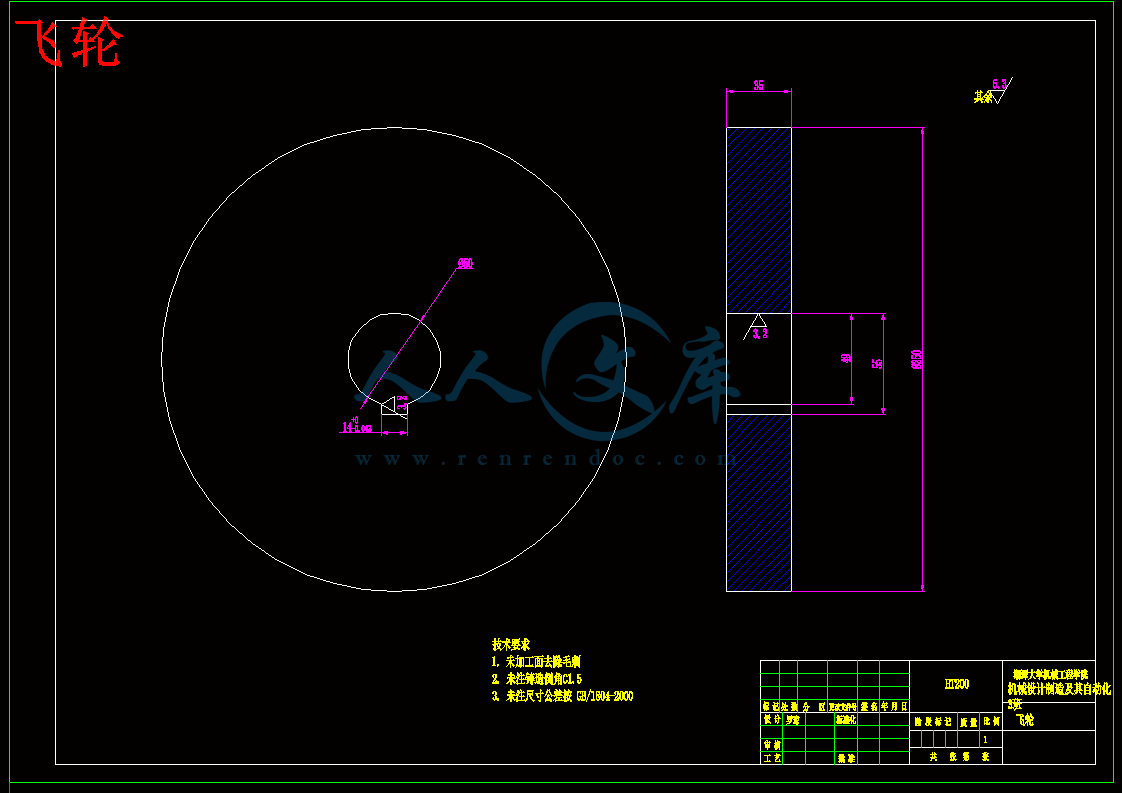Select the 'Φ250' outer diameter dimension

tap(916, 359)
